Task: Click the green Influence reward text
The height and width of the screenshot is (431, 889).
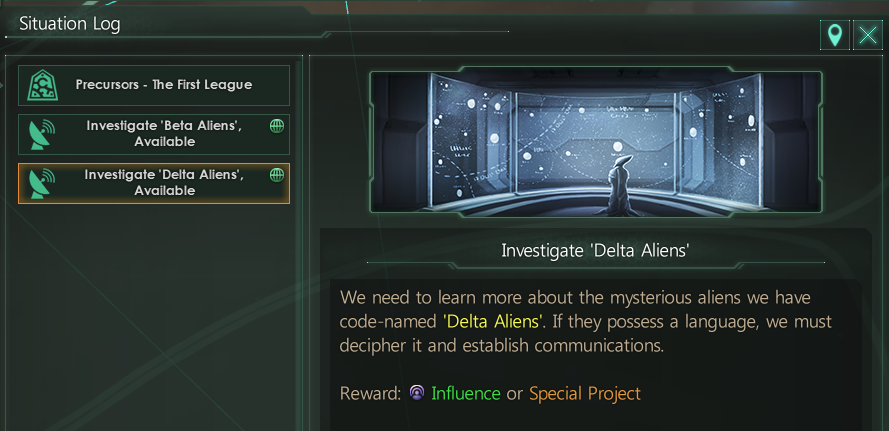Action: pos(465,393)
